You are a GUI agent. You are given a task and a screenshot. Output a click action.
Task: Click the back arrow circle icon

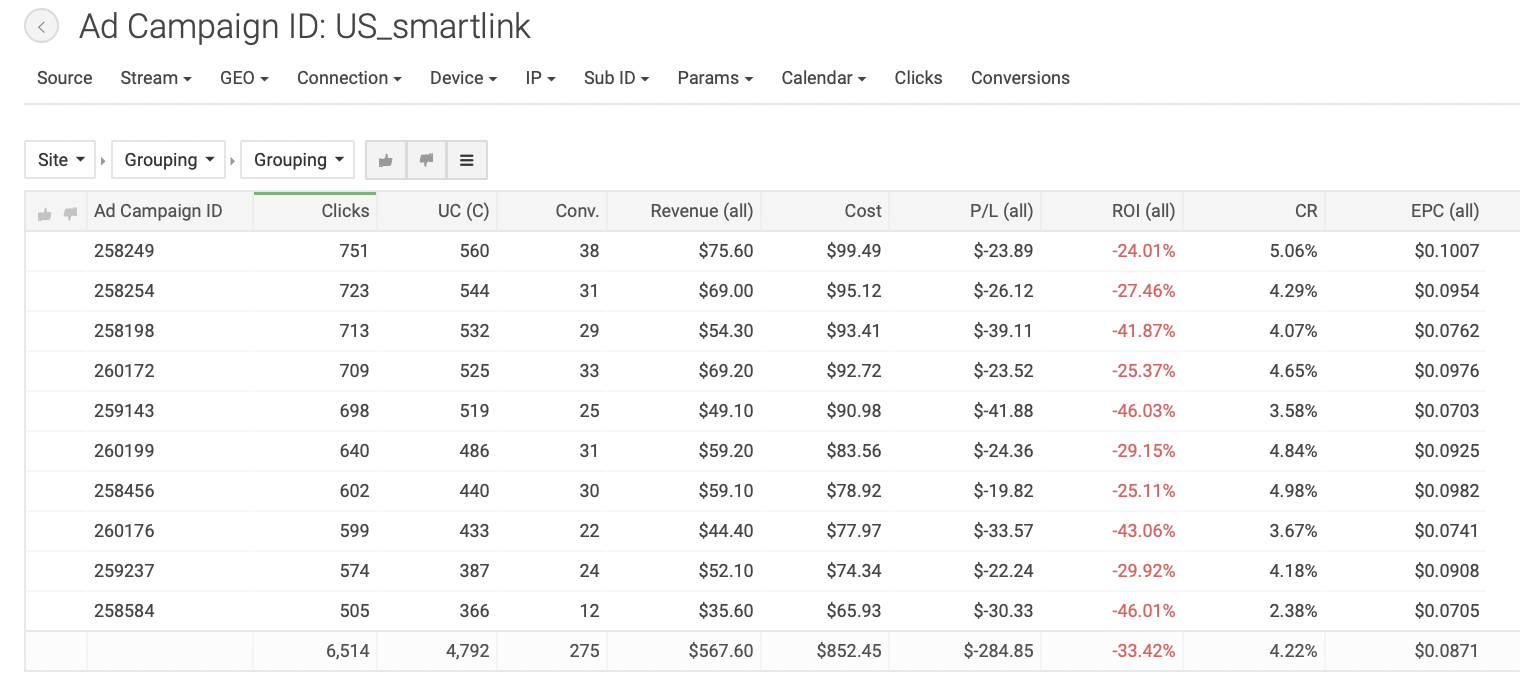41,27
